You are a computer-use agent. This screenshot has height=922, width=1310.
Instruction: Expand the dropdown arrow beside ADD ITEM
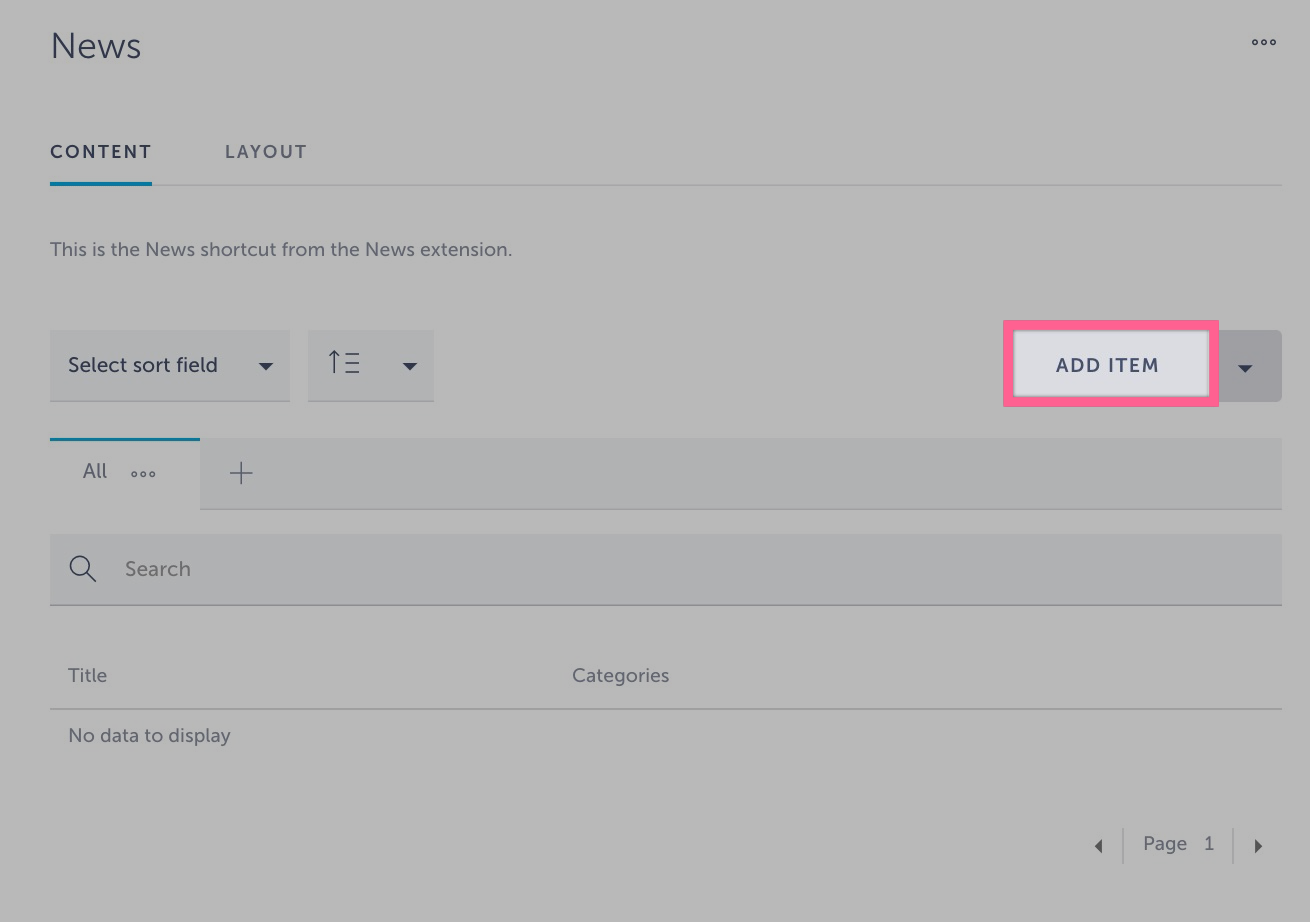1246,366
